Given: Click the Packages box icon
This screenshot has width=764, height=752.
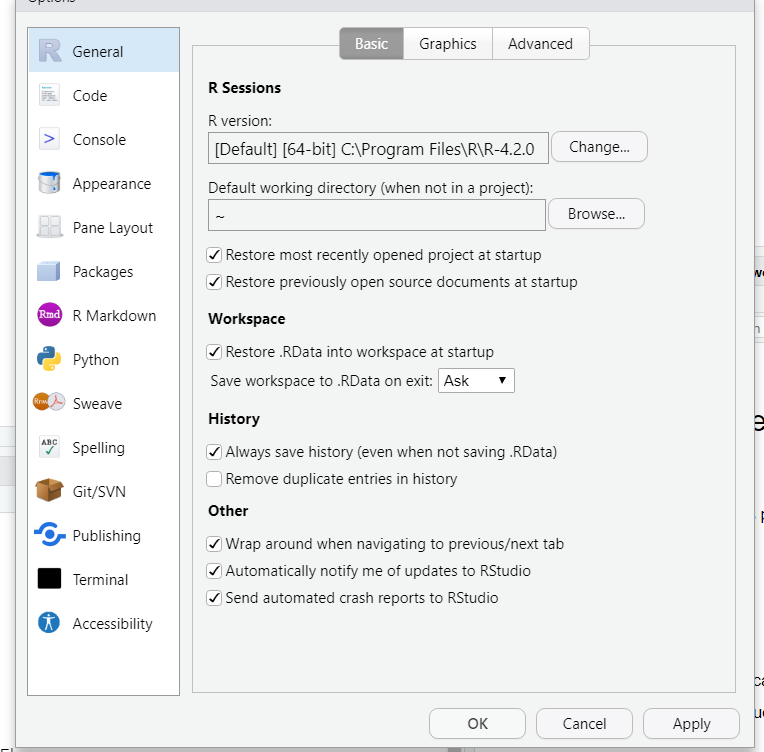Looking at the screenshot, I should [x=49, y=271].
